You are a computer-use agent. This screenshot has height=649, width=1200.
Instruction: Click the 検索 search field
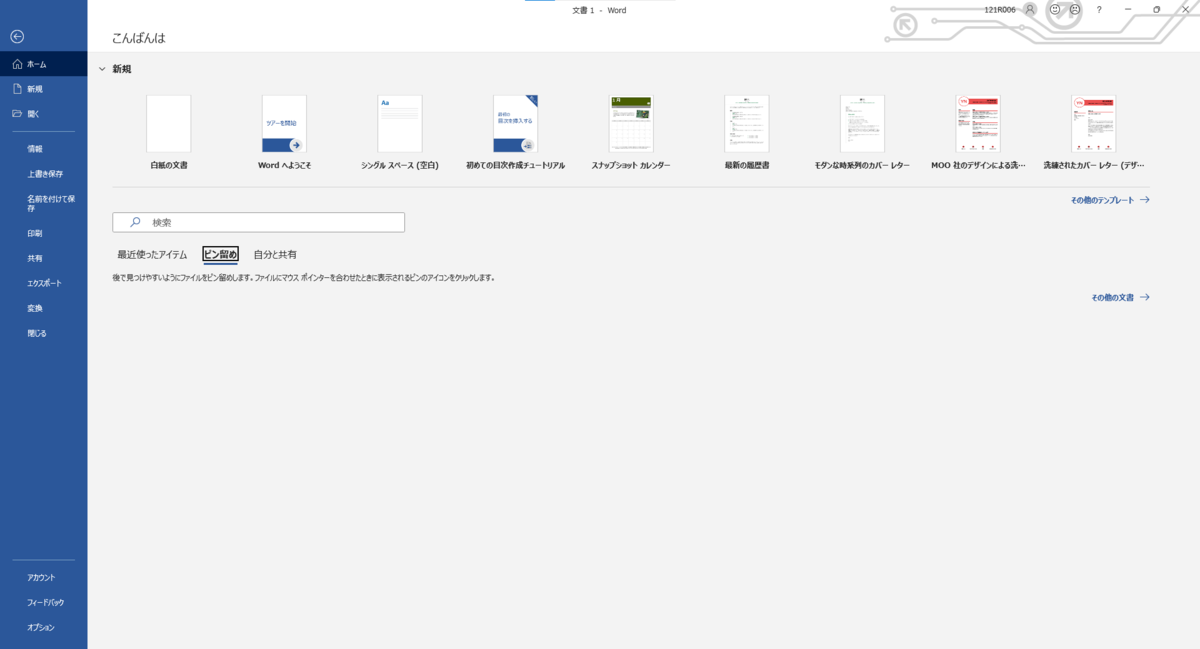[258, 222]
